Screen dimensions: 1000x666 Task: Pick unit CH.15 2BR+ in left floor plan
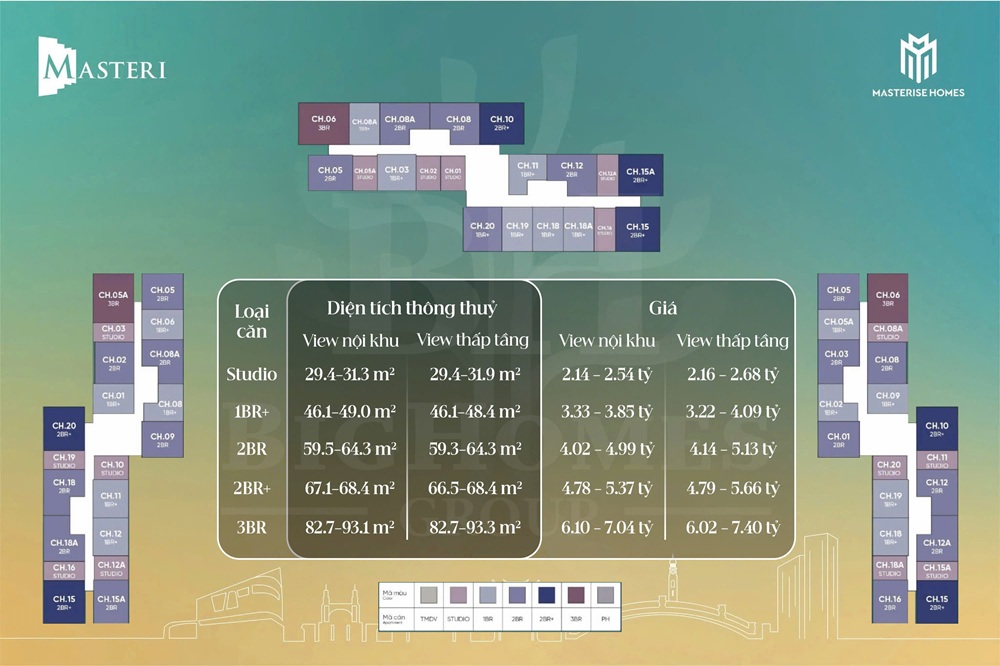click(x=65, y=603)
